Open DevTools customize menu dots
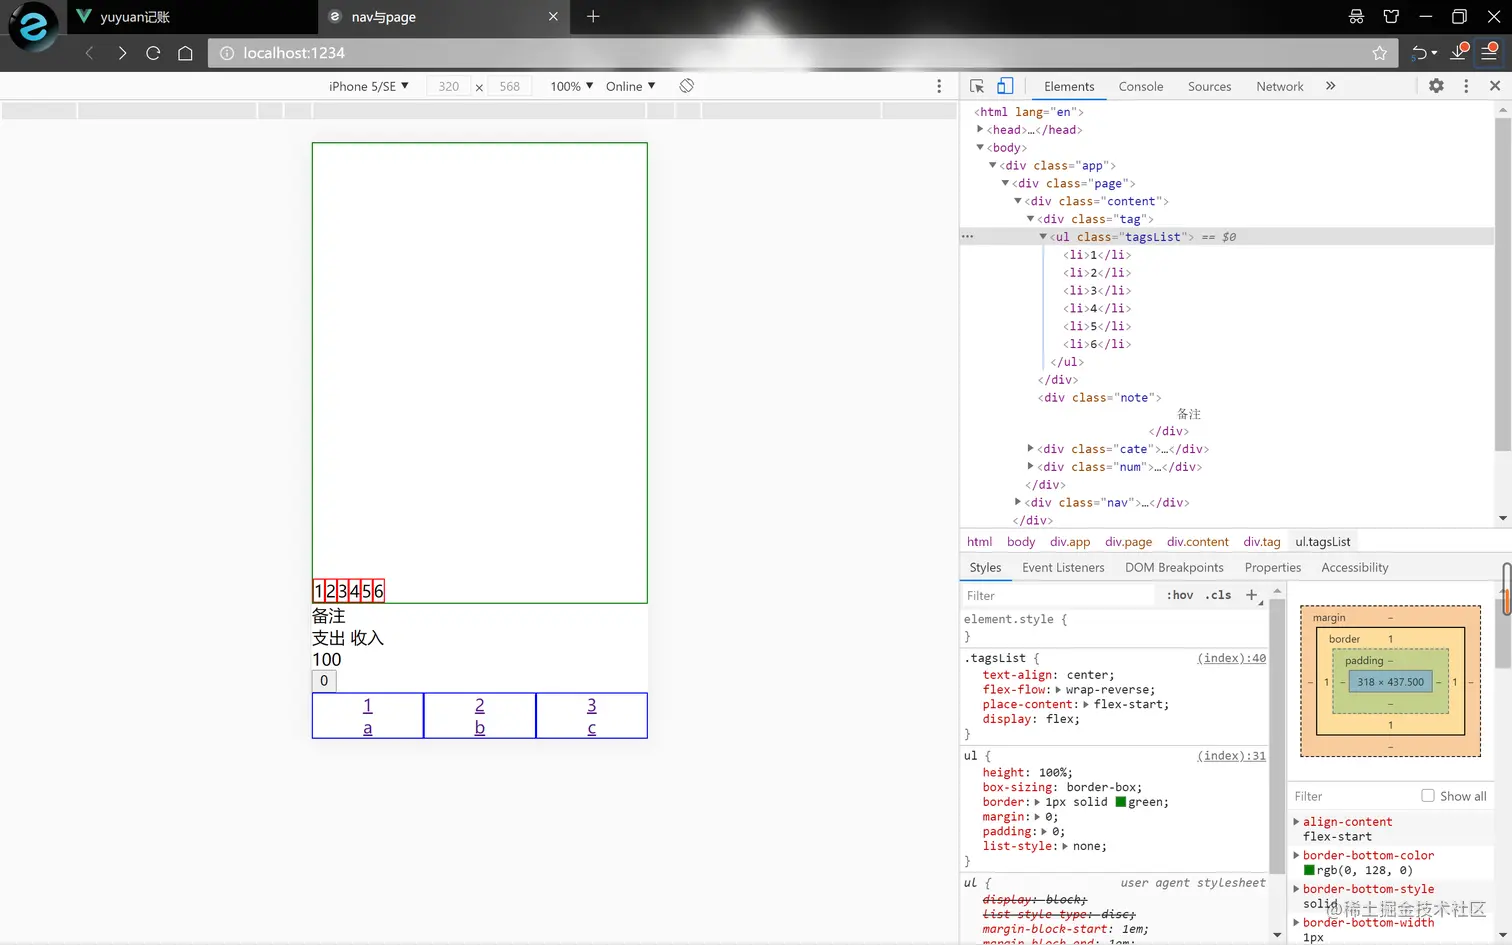 point(1467,86)
